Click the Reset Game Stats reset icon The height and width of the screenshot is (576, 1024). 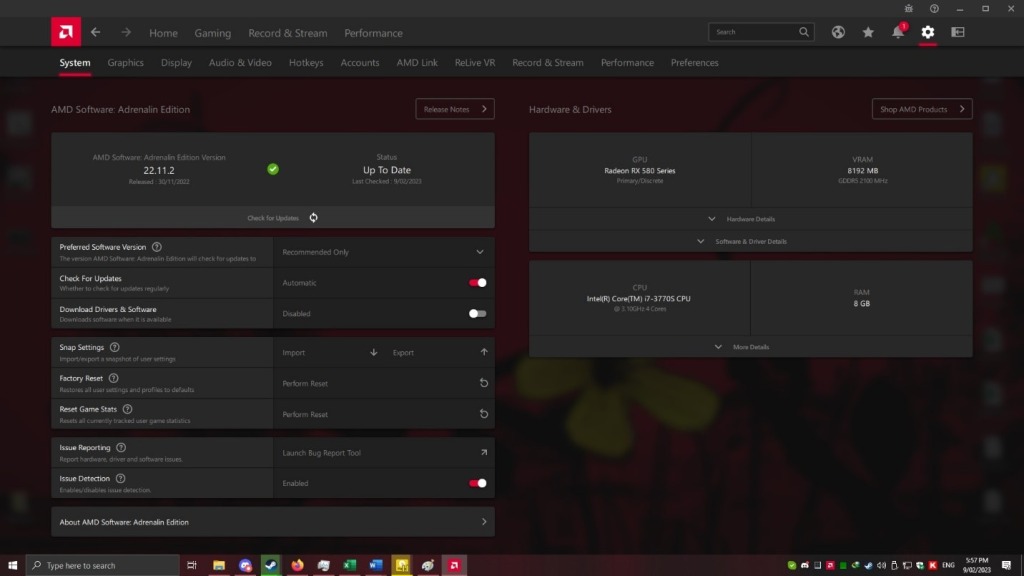pos(484,413)
